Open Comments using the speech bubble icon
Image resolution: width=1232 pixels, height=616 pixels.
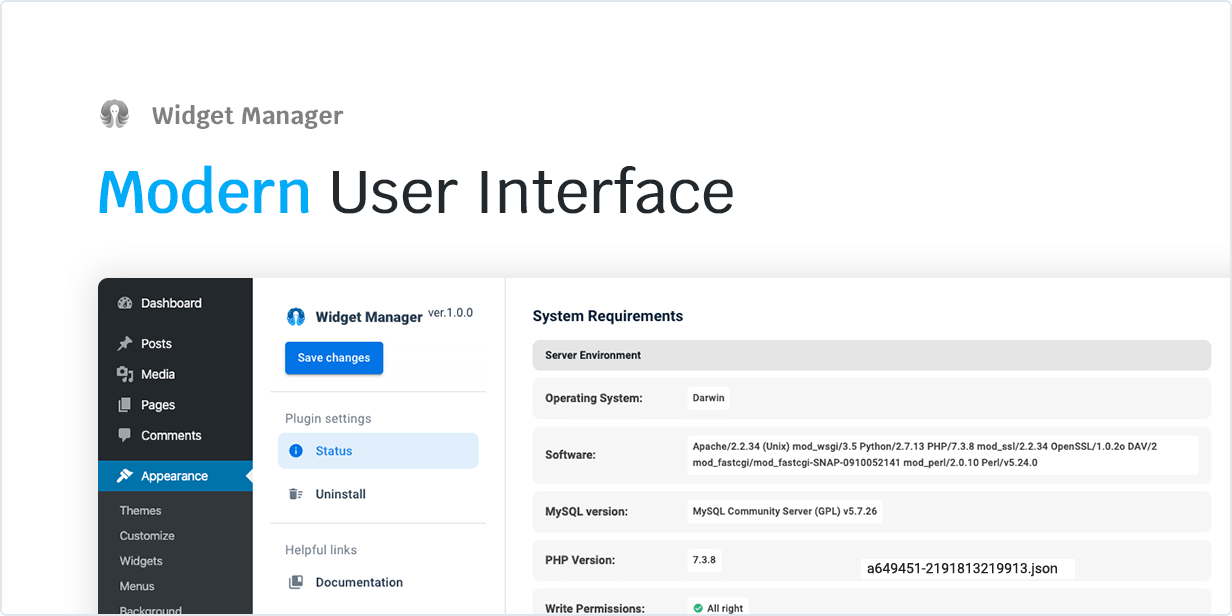click(x=124, y=435)
